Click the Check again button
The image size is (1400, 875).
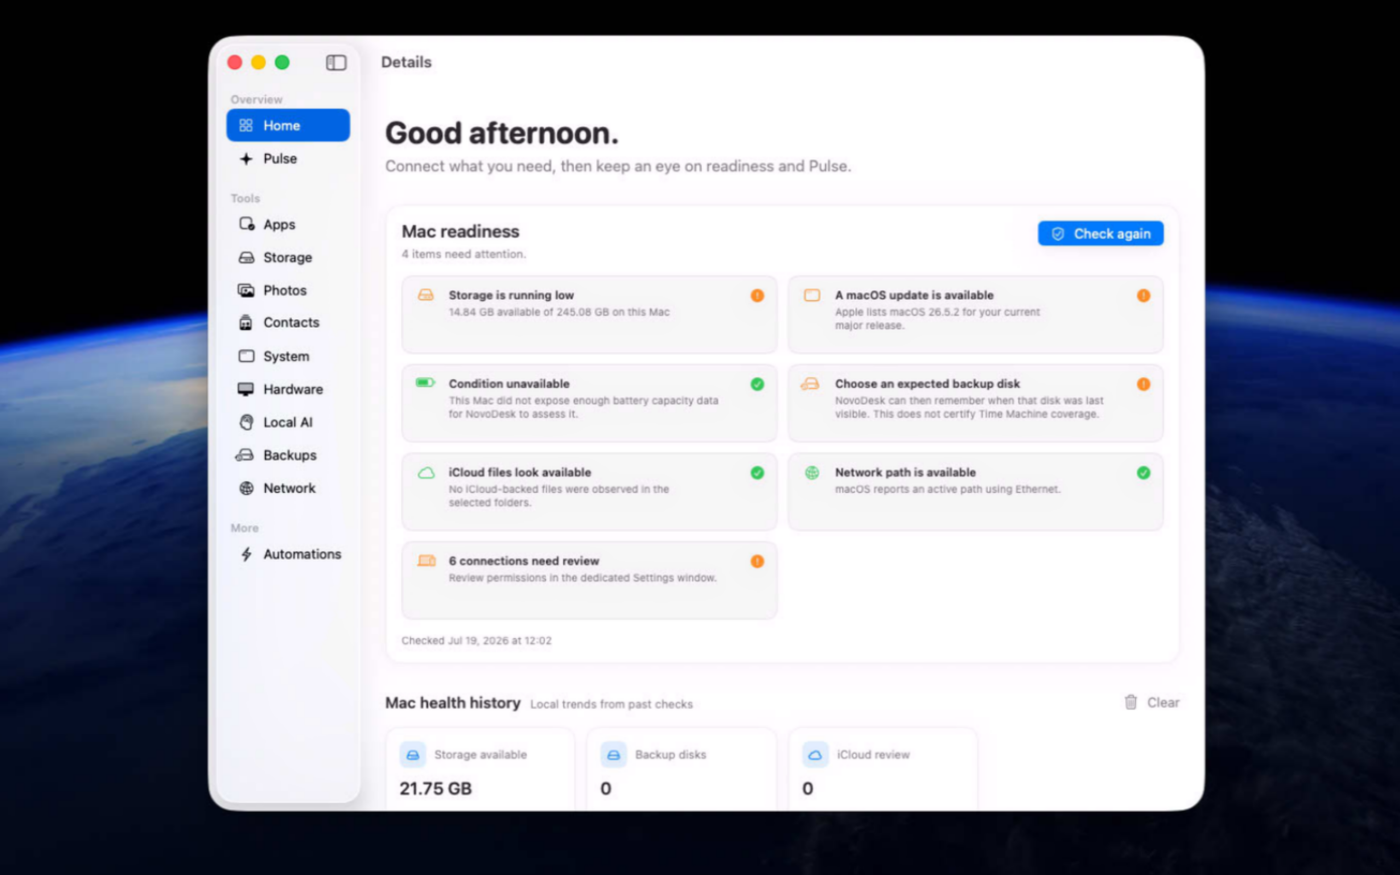coord(1100,233)
